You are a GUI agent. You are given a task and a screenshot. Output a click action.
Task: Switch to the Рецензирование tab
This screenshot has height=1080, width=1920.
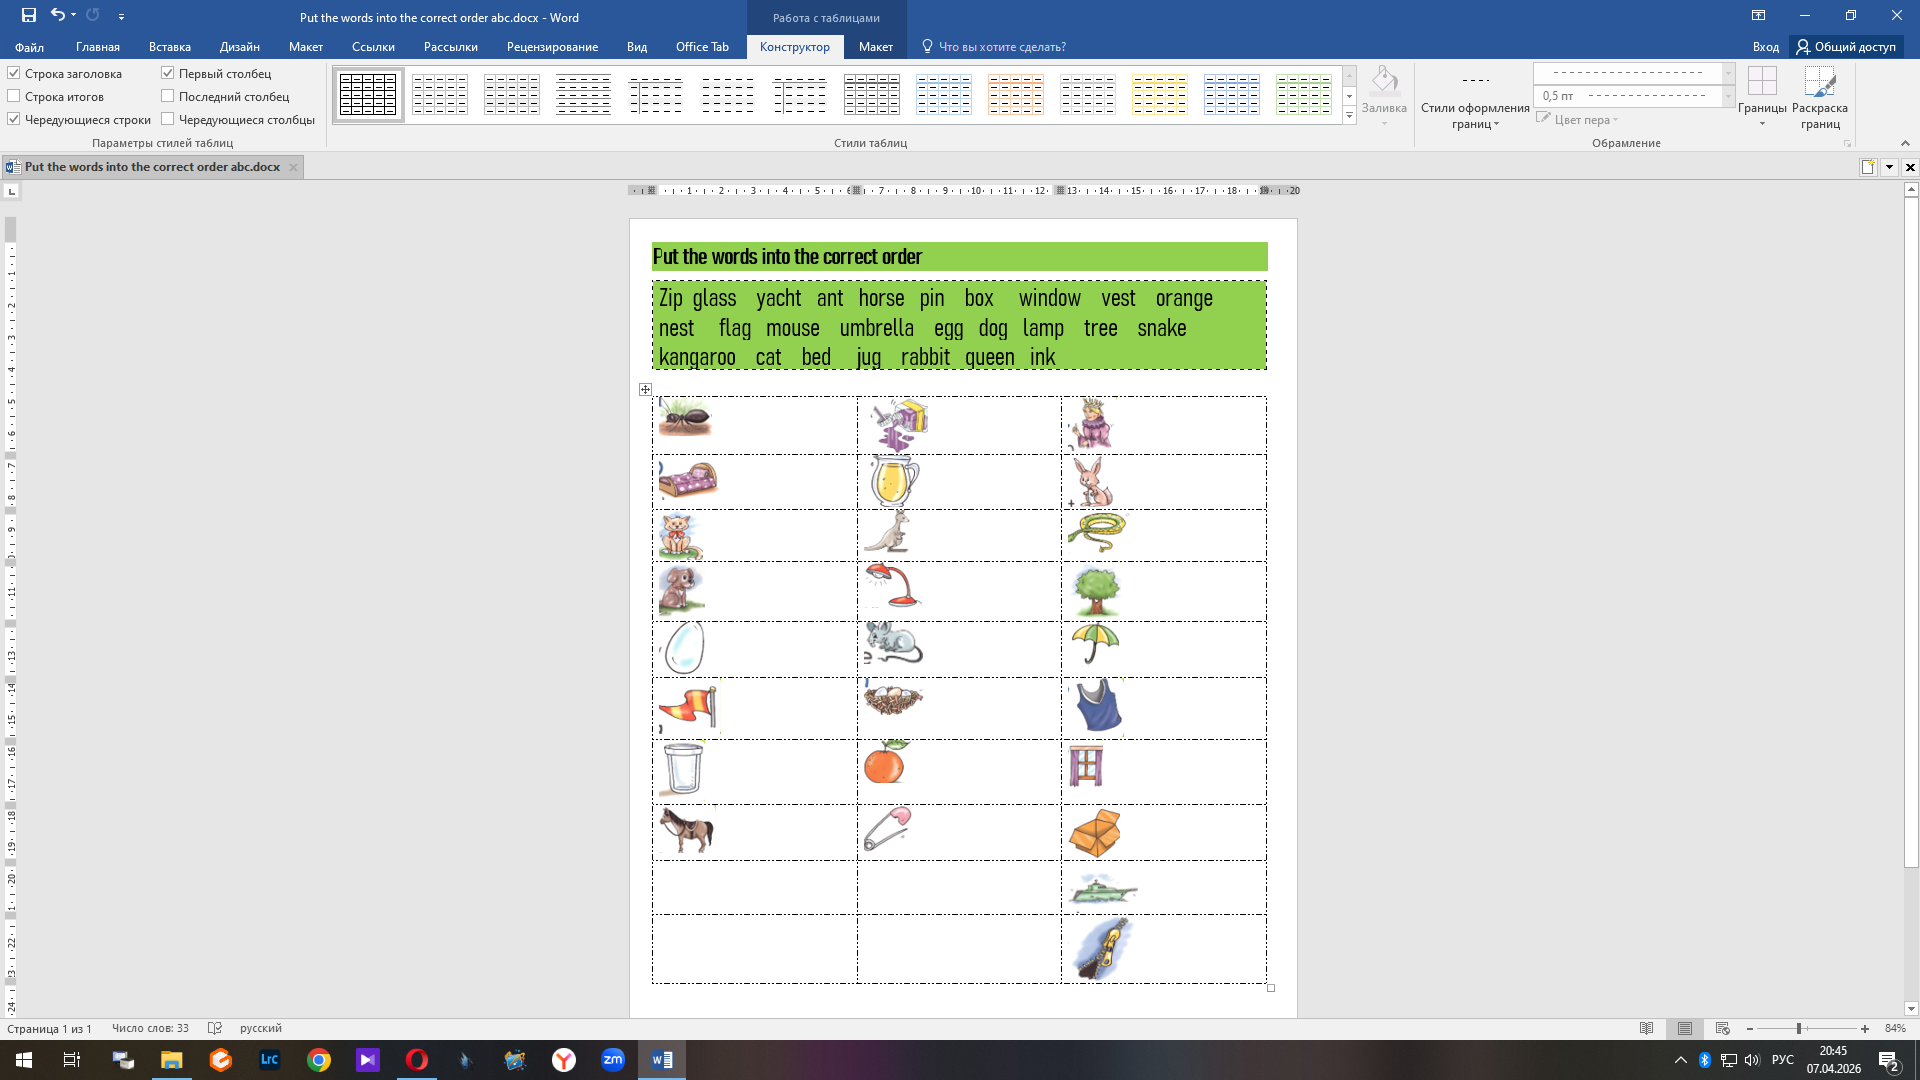pos(552,47)
